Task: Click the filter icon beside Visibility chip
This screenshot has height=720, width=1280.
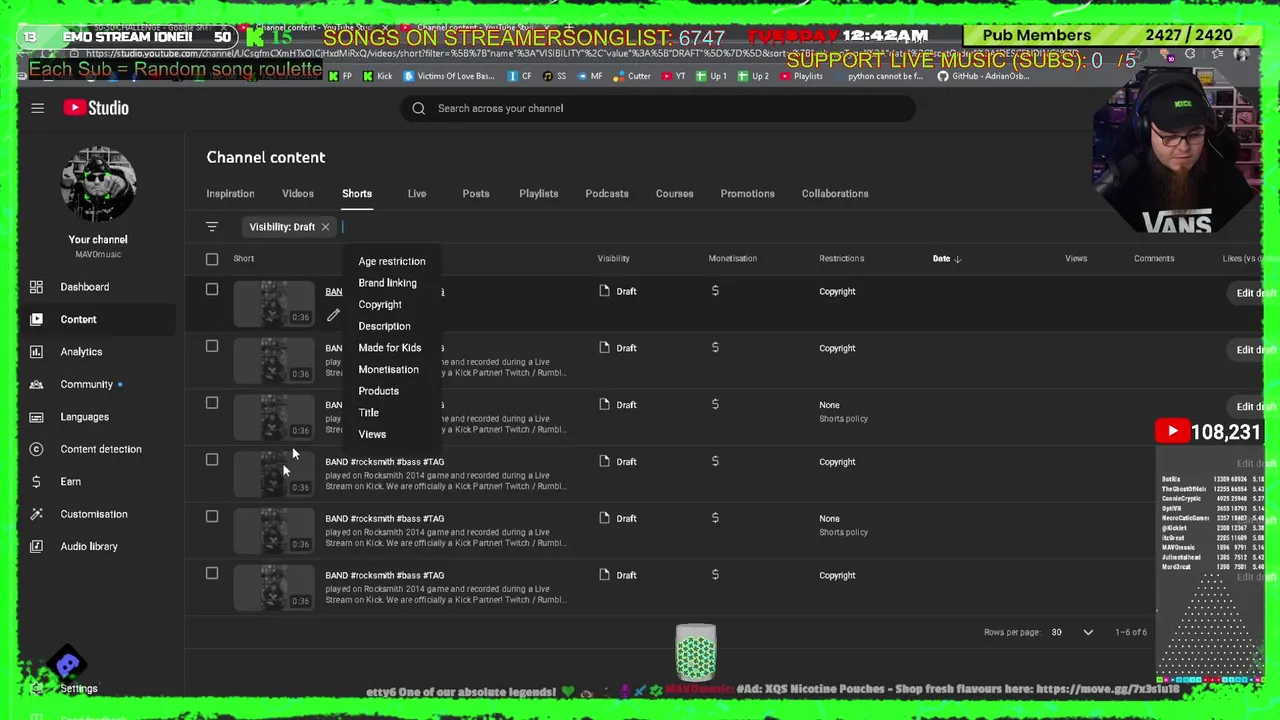Action: pos(212,227)
